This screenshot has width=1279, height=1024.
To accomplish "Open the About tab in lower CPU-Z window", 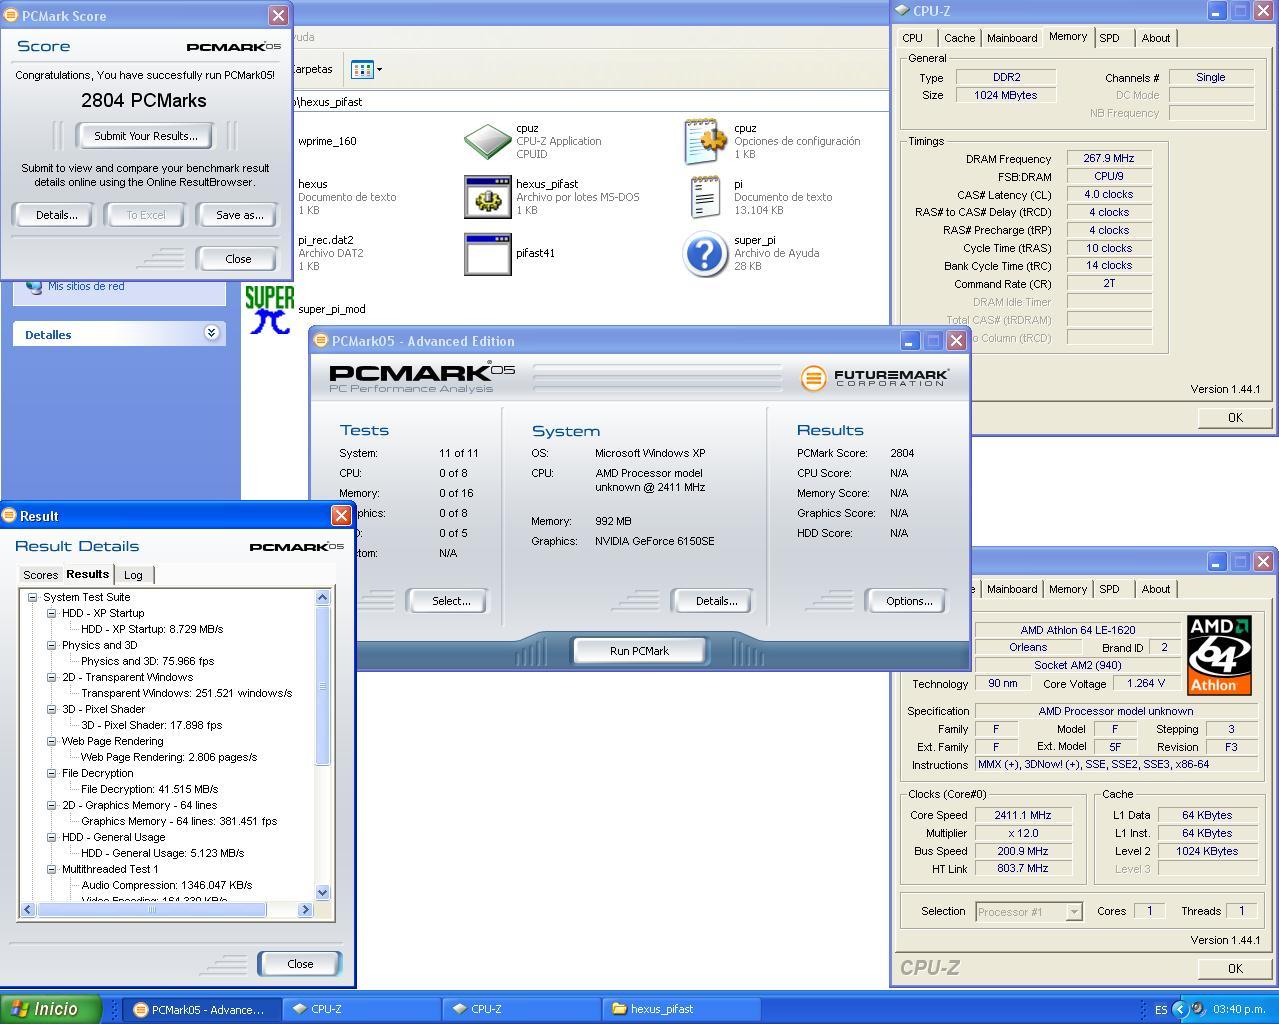I will click(x=1155, y=589).
